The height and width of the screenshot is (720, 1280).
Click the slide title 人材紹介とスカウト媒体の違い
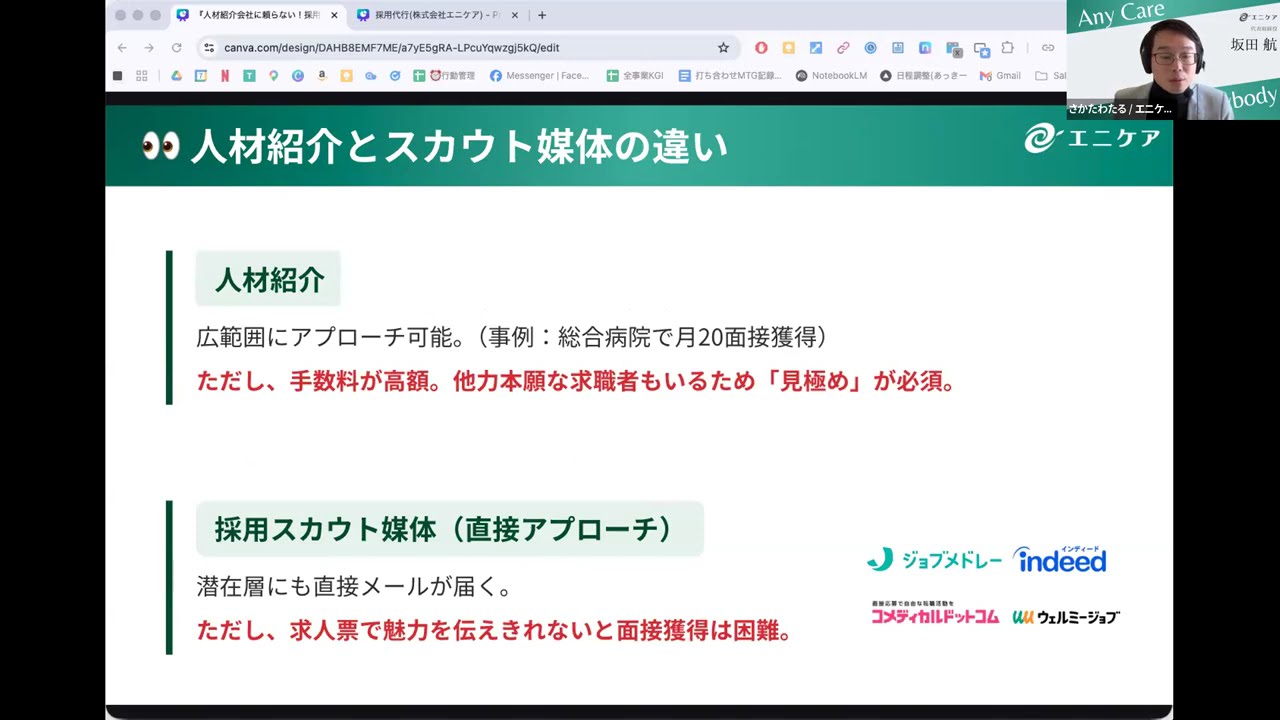click(458, 147)
